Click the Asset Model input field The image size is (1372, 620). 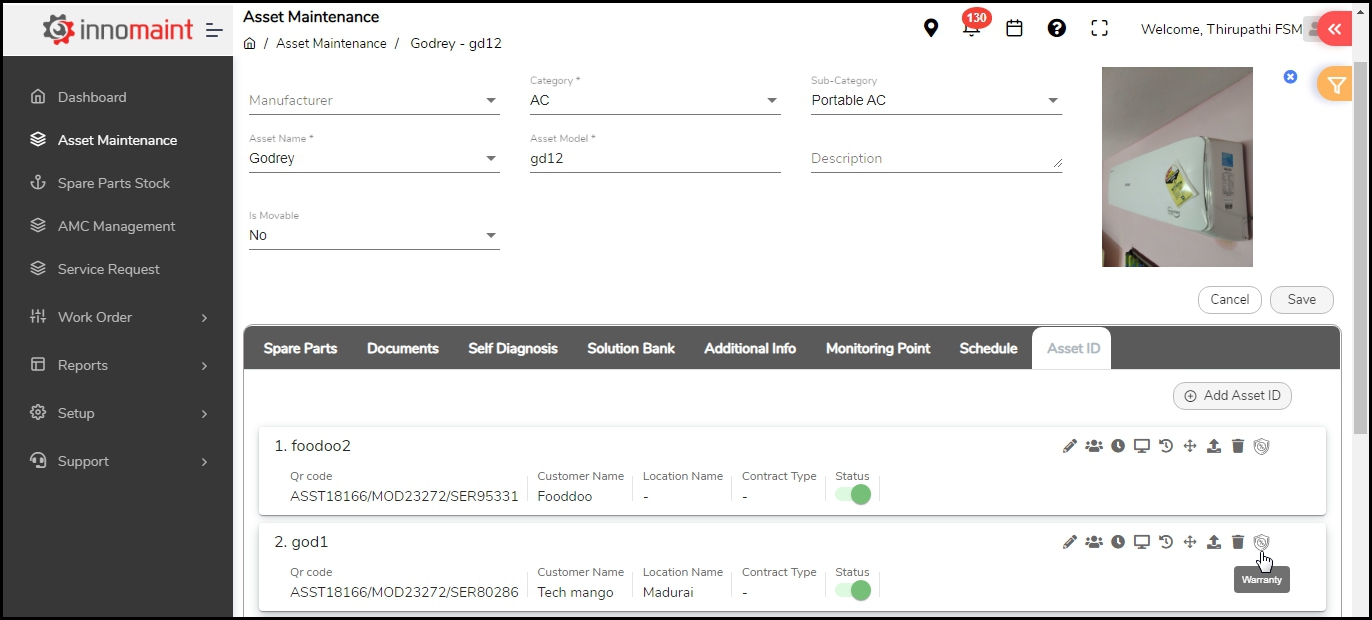[x=654, y=158]
